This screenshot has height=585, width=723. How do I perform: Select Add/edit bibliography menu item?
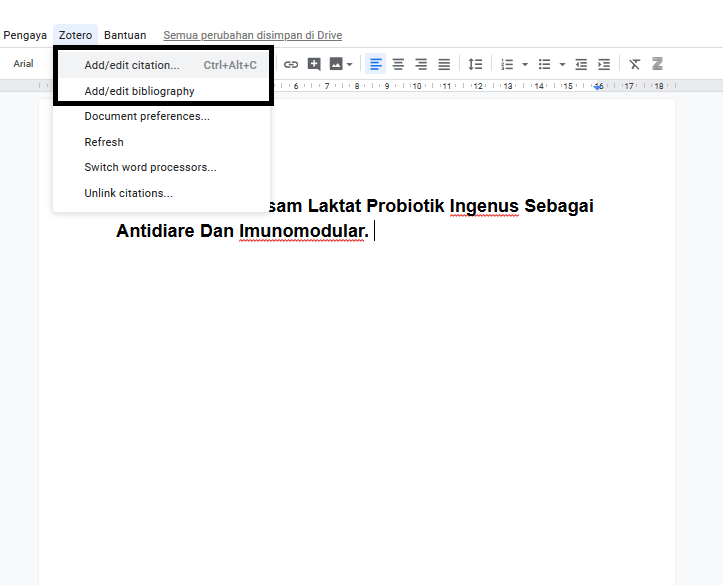pyautogui.click(x=139, y=91)
